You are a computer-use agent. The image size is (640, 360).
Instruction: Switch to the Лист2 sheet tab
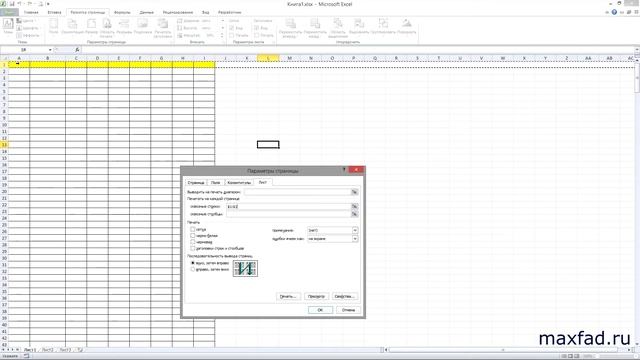(48, 350)
